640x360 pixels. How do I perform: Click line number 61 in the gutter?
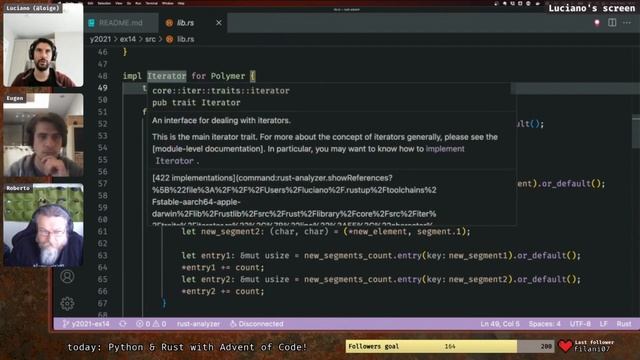tap(102, 231)
